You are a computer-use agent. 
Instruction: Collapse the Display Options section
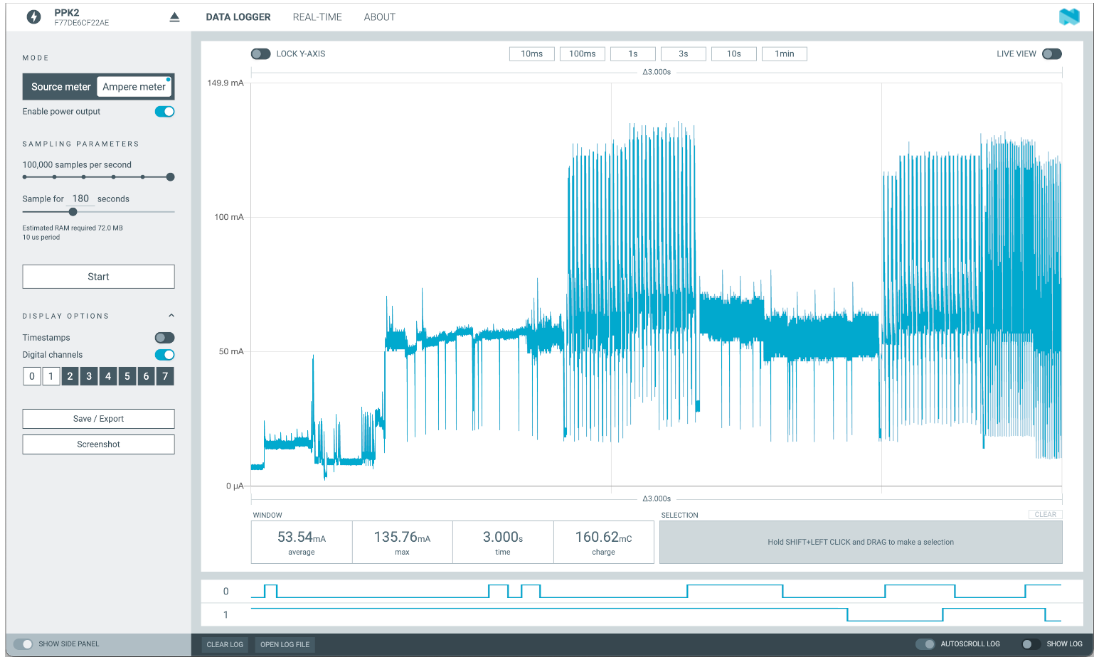(170, 316)
